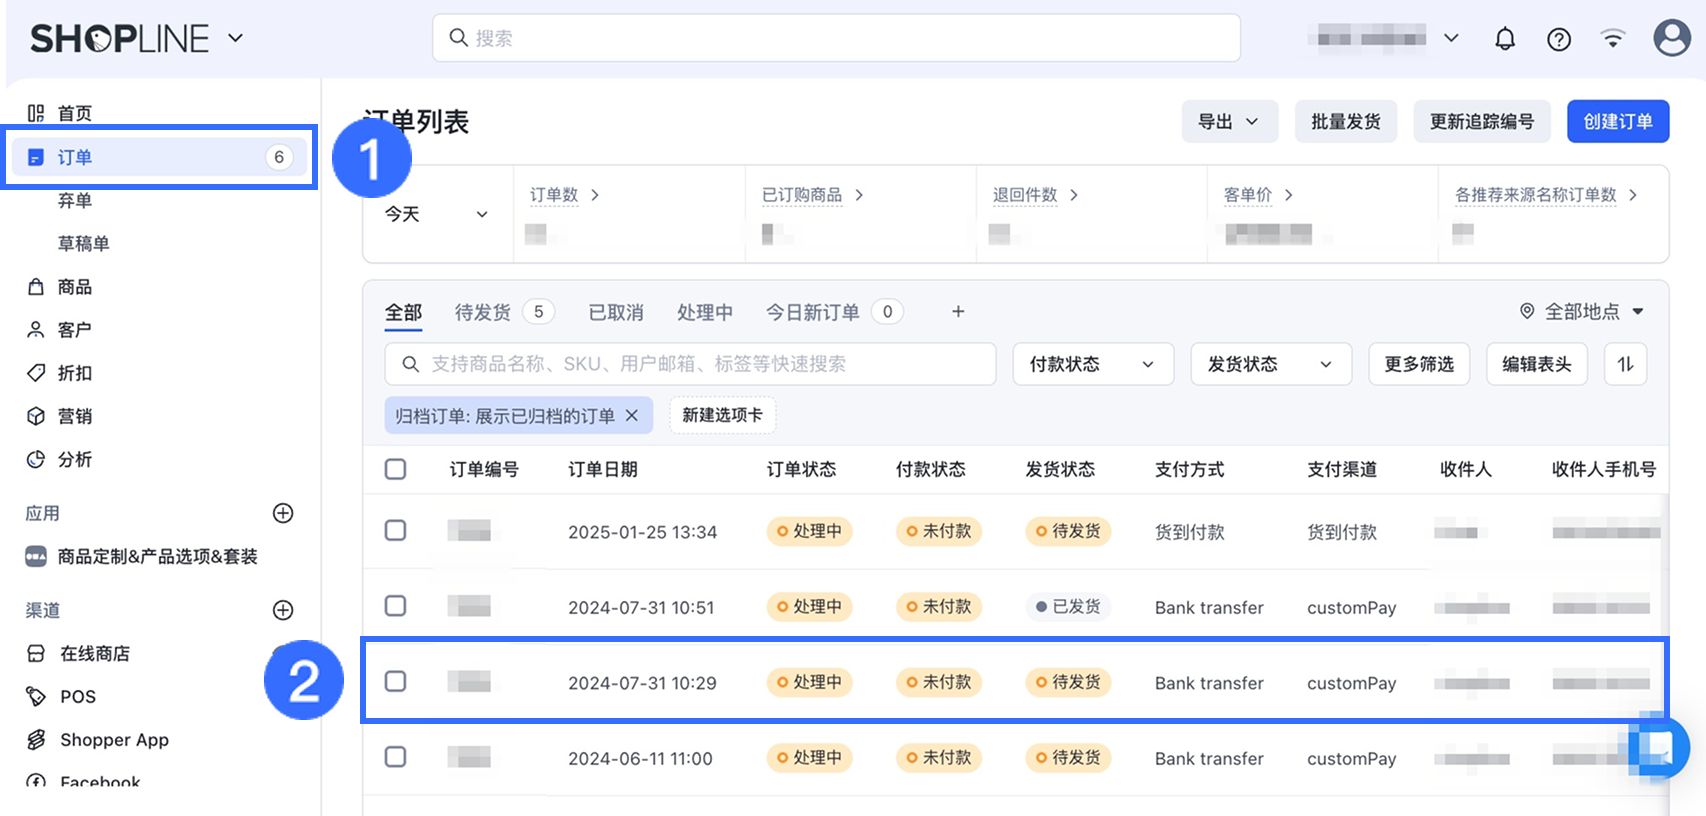
Task: Switch to the 待发货 tab
Action: pos(483,312)
